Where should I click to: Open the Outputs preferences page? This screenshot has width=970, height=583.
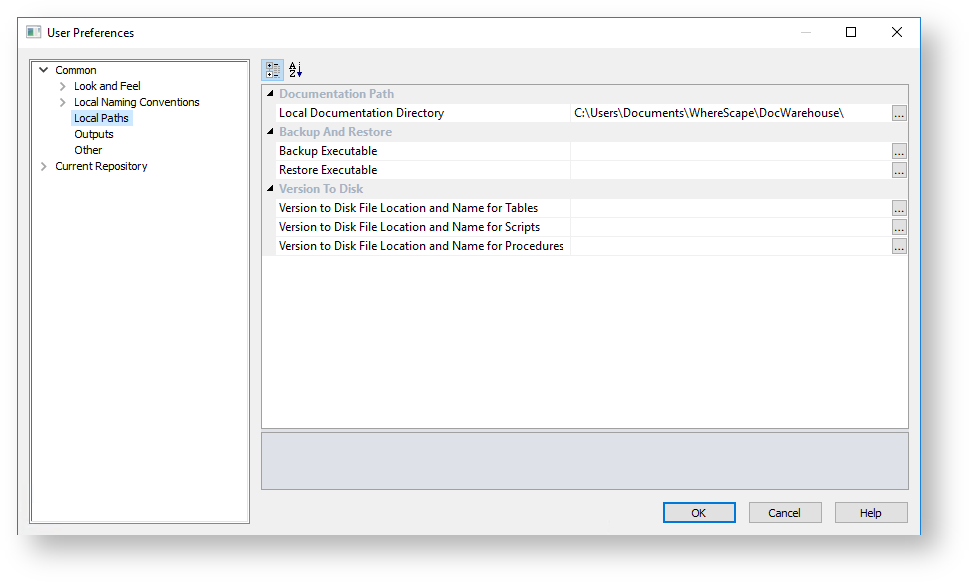pyautogui.click(x=94, y=134)
